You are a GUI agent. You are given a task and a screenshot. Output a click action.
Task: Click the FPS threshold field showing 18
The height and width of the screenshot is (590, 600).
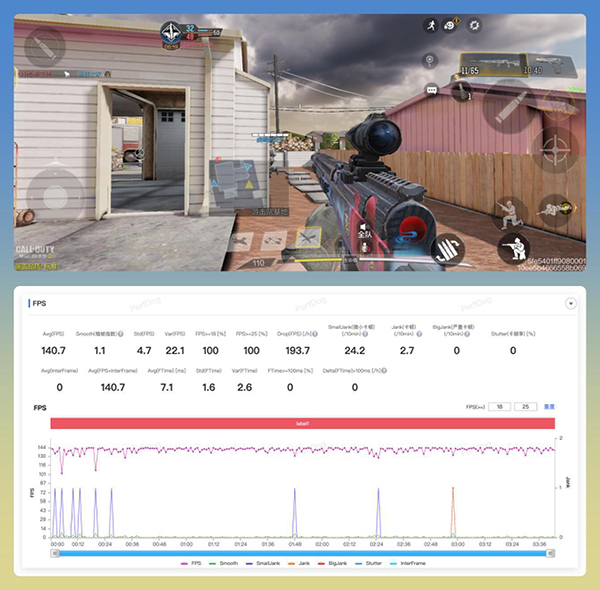[501, 407]
